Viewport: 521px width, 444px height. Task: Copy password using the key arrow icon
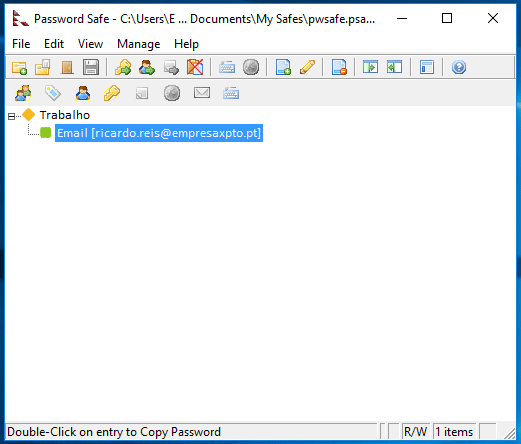coord(123,67)
